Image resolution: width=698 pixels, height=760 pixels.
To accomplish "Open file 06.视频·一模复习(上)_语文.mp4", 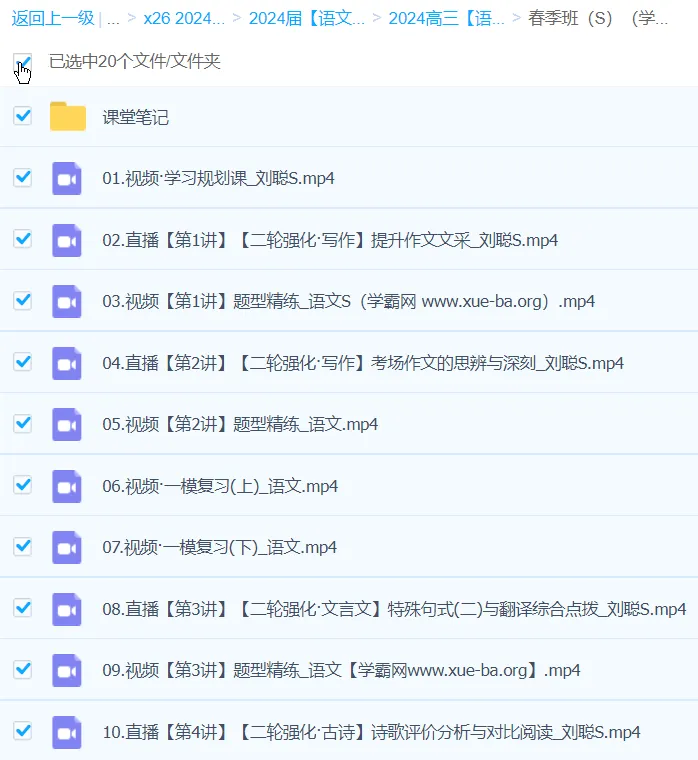I will click(220, 486).
